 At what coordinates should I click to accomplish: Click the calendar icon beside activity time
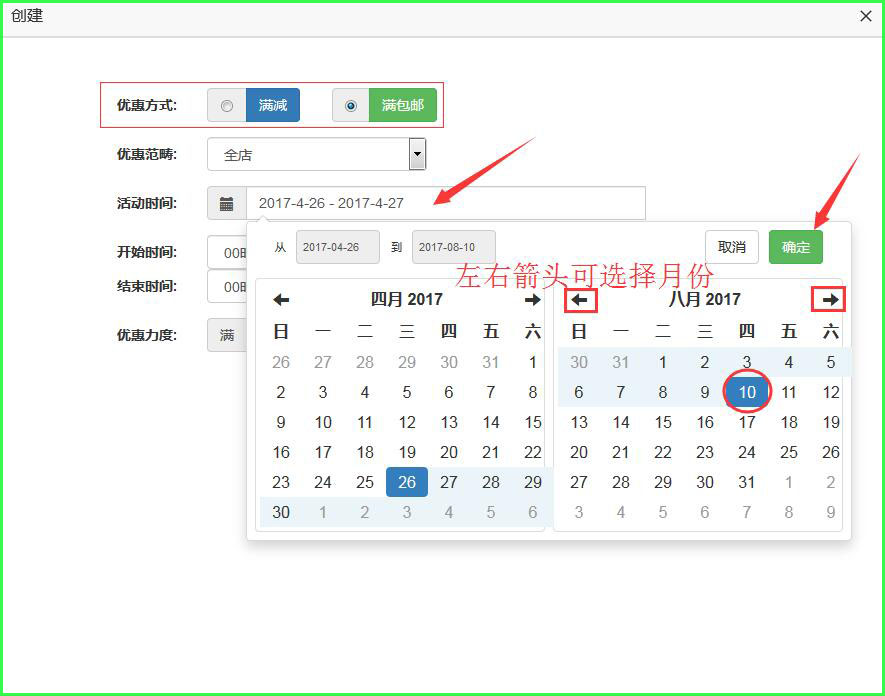(227, 203)
